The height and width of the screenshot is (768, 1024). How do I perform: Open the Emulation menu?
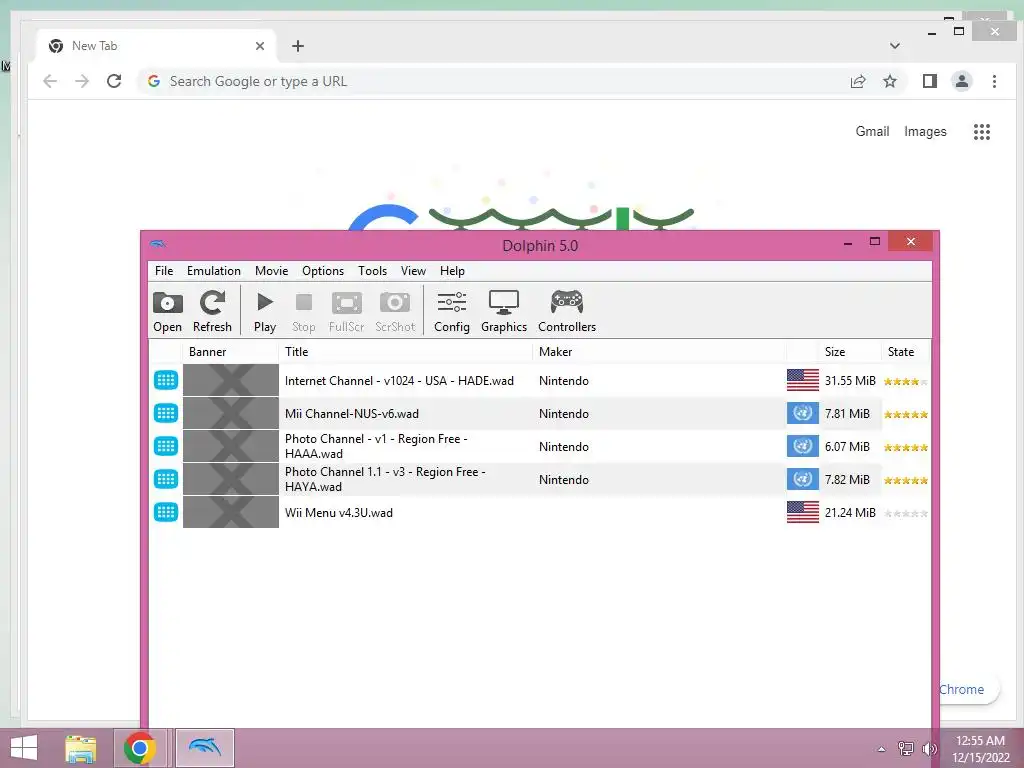pos(214,271)
